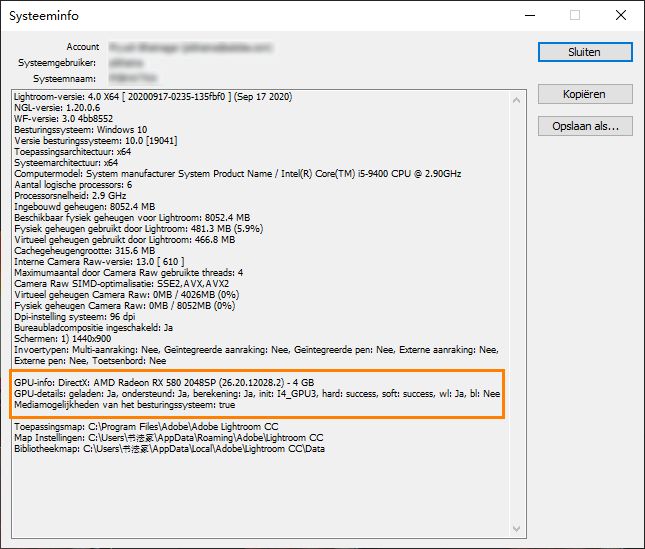Click the Ingebouwd geheugen: 8052.4 MB line
Screen dimensions: 645x549
(x=84, y=207)
